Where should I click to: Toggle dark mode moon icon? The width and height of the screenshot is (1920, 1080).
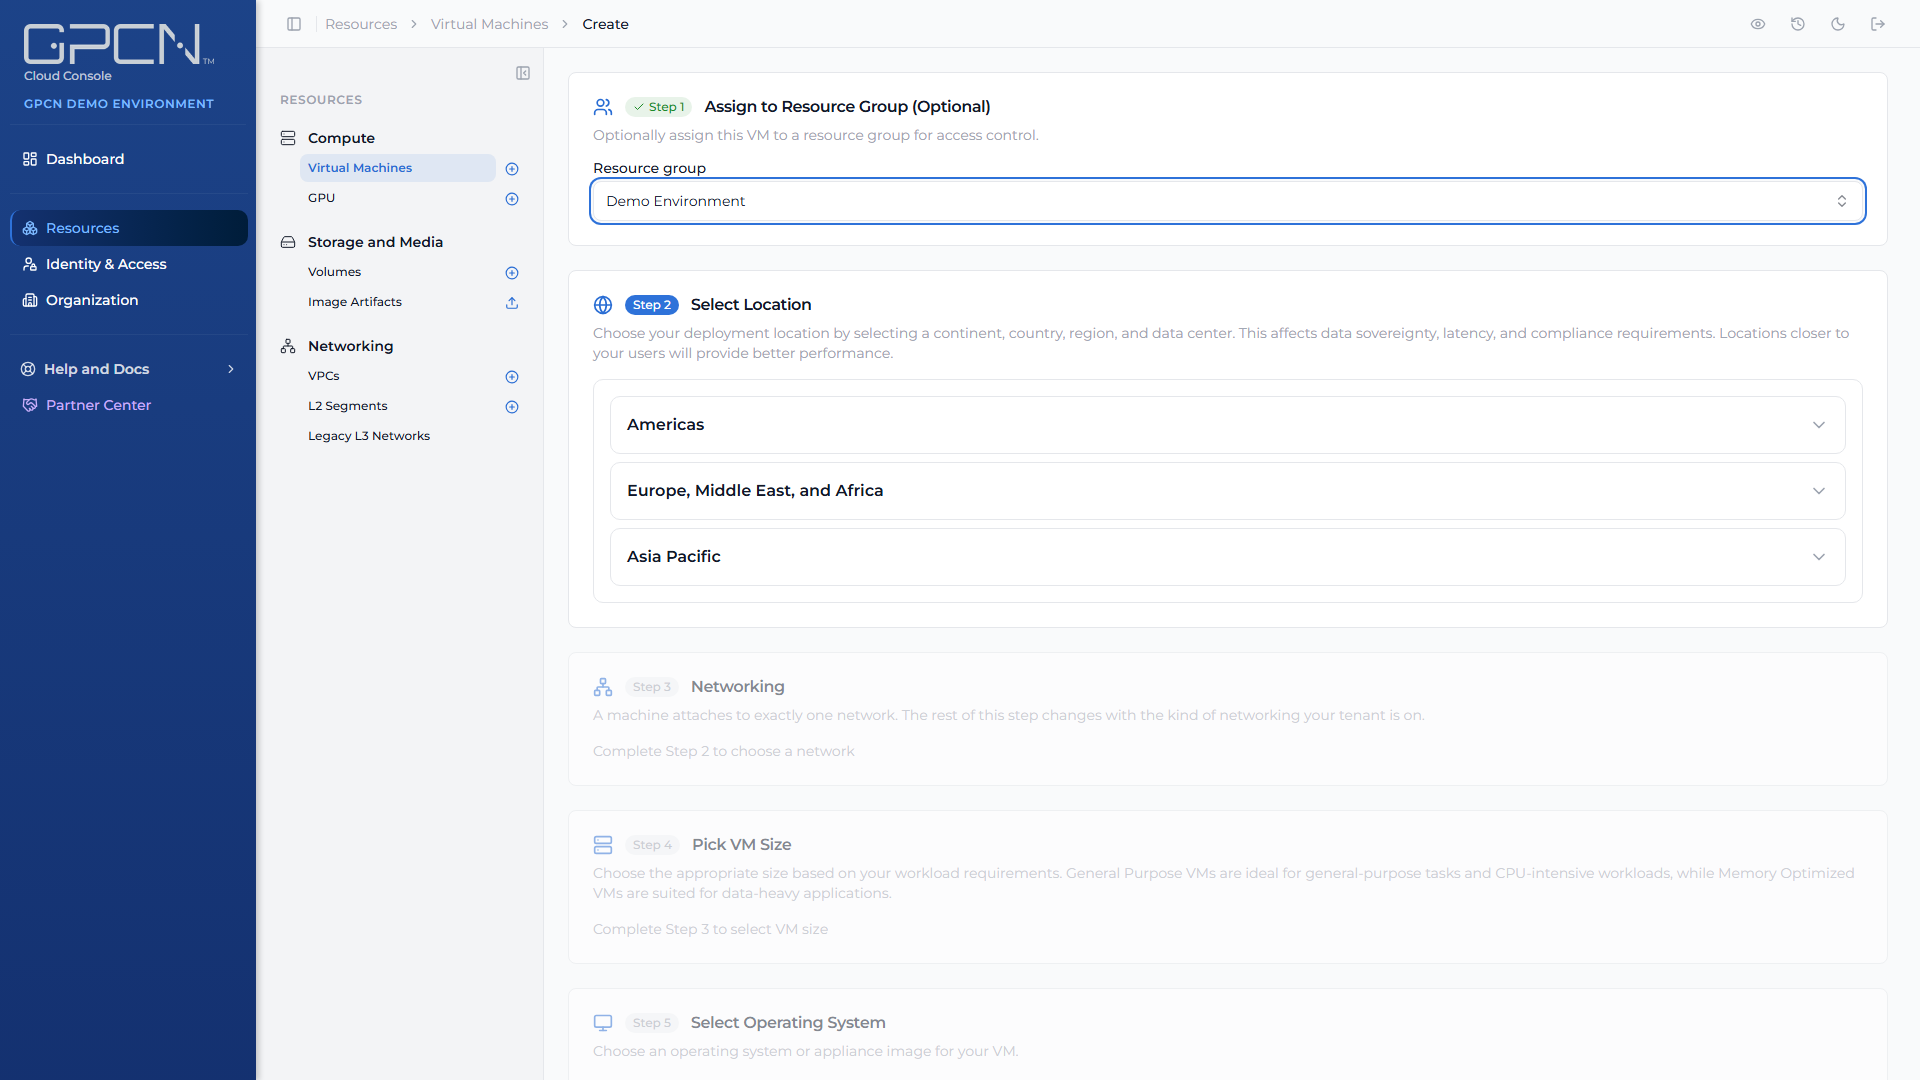click(1838, 24)
